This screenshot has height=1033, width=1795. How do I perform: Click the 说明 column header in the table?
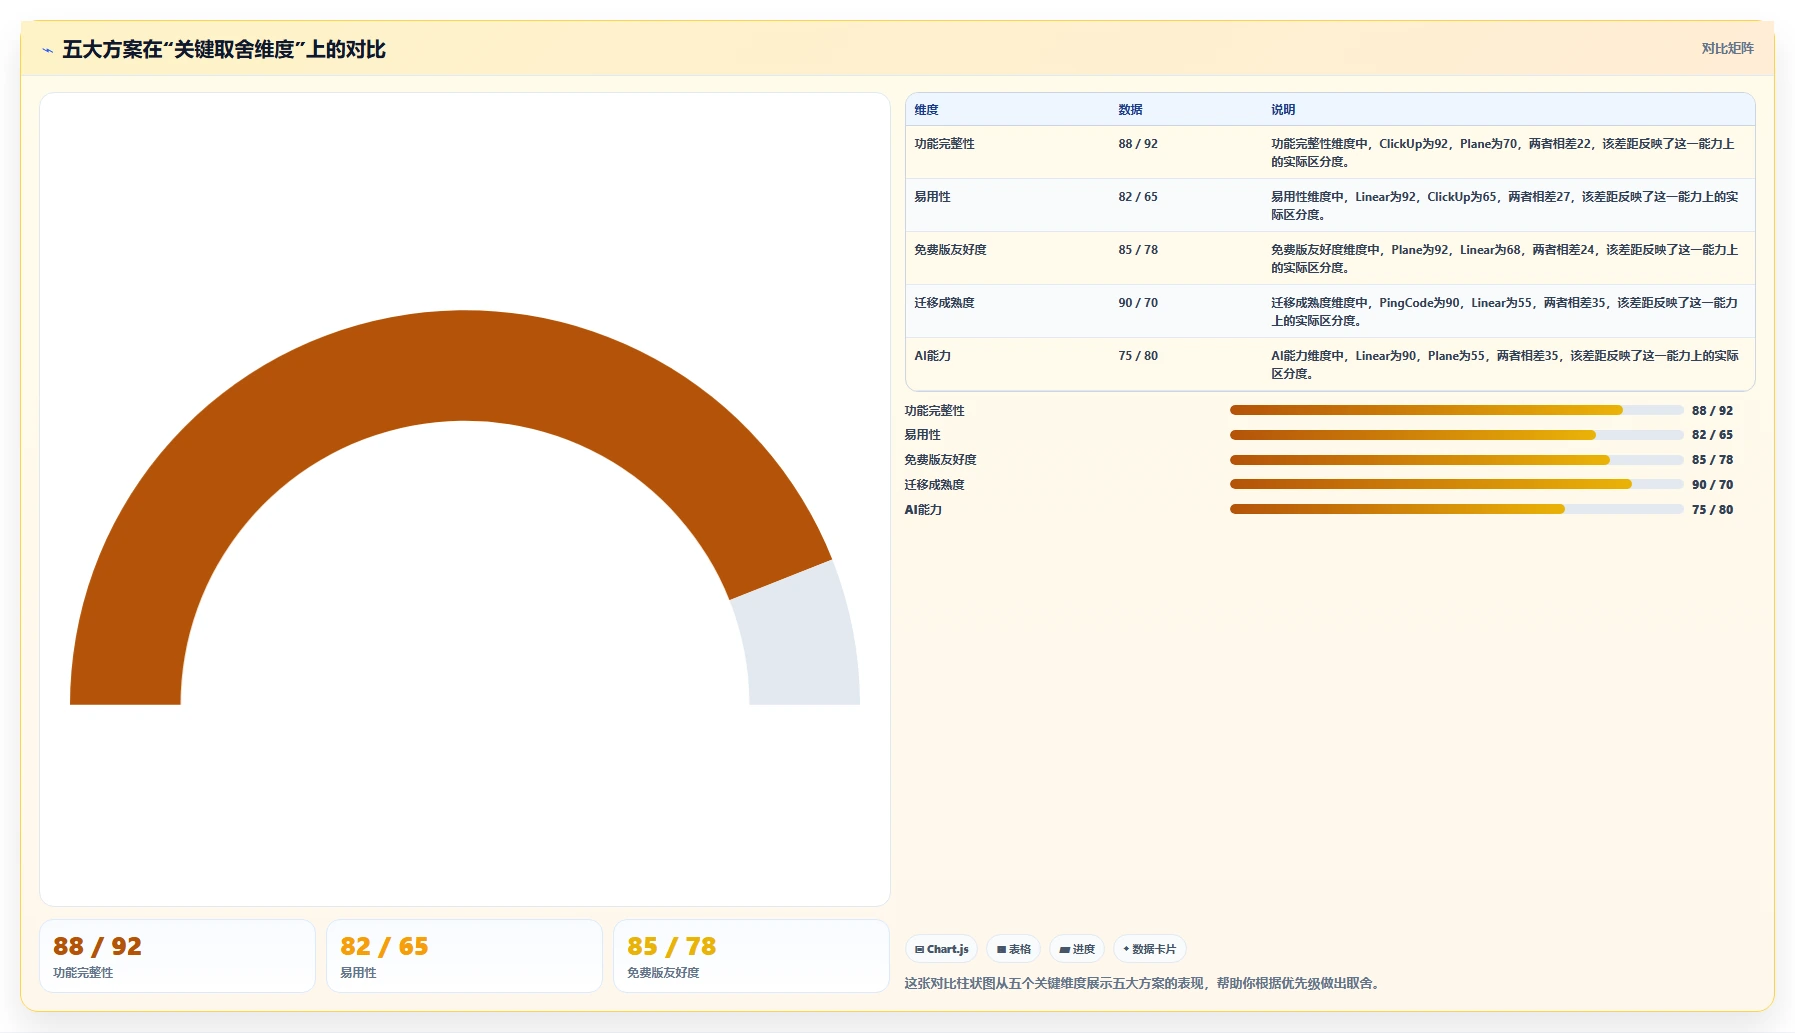point(1283,110)
